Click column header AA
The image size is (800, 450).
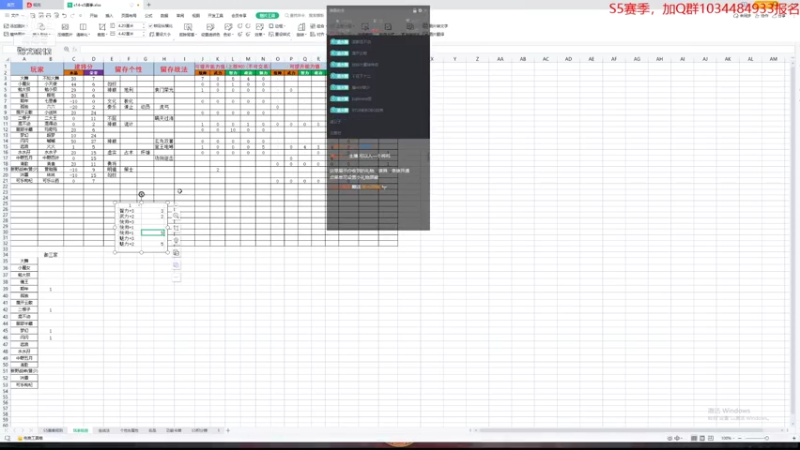click(x=500, y=59)
